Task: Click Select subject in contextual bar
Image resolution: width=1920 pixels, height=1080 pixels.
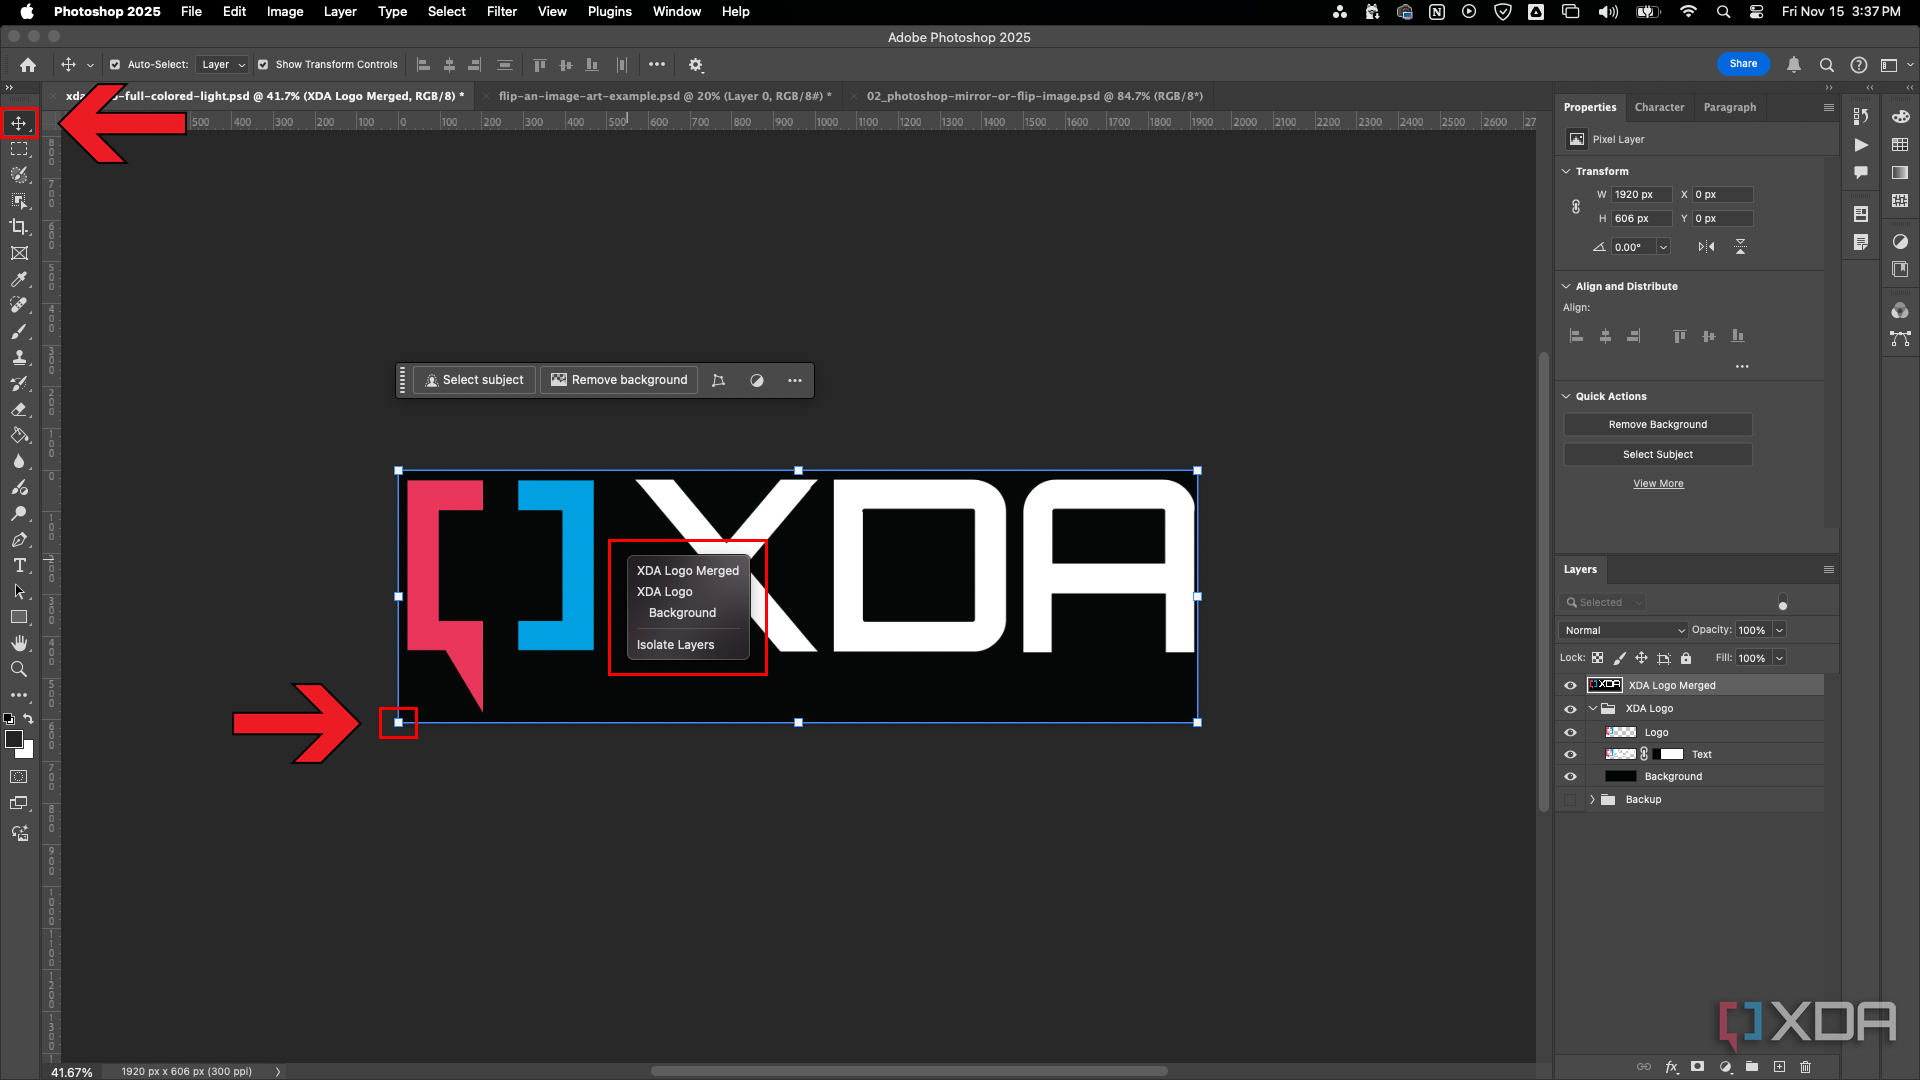Action: [x=474, y=381]
